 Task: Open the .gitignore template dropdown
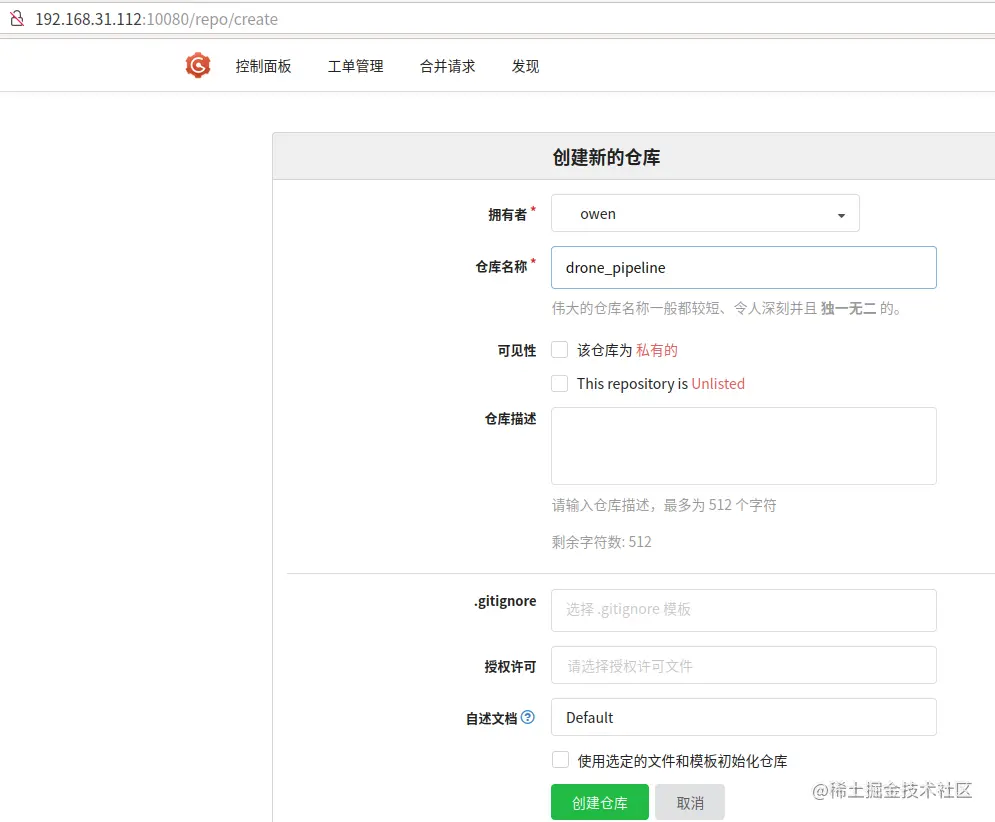(744, 610)
